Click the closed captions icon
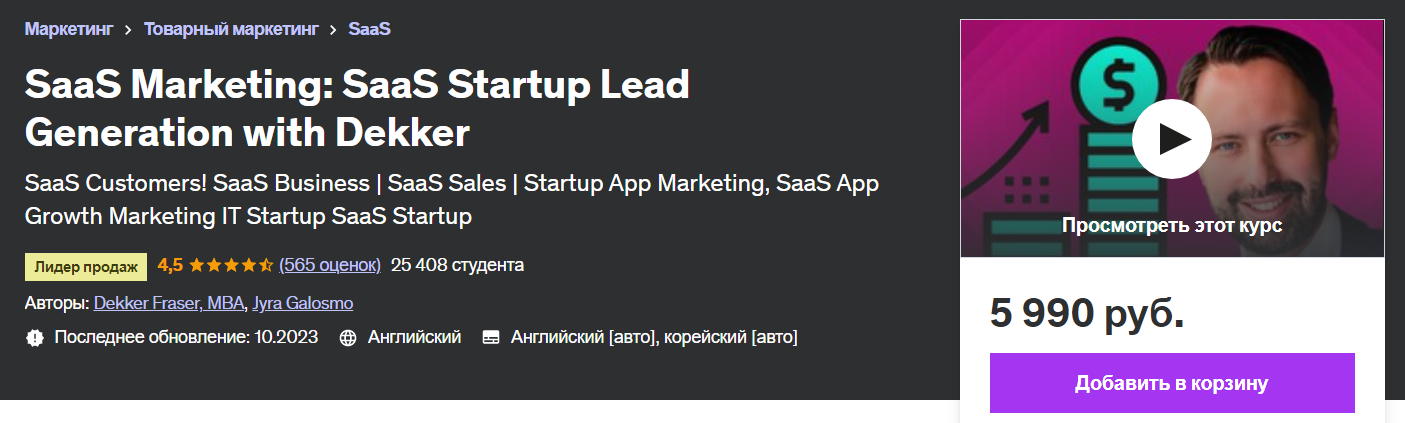This screenshot has height=423, width=1405. point(491,338)
